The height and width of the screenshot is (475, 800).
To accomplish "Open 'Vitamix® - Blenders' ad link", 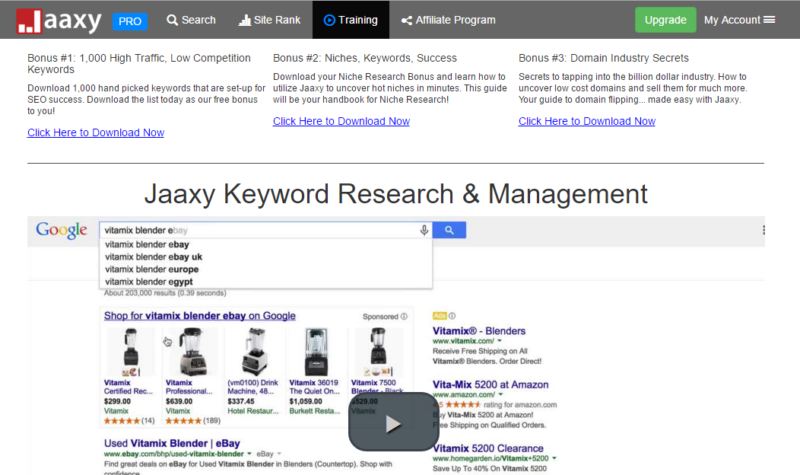I will tap(479, 331).
